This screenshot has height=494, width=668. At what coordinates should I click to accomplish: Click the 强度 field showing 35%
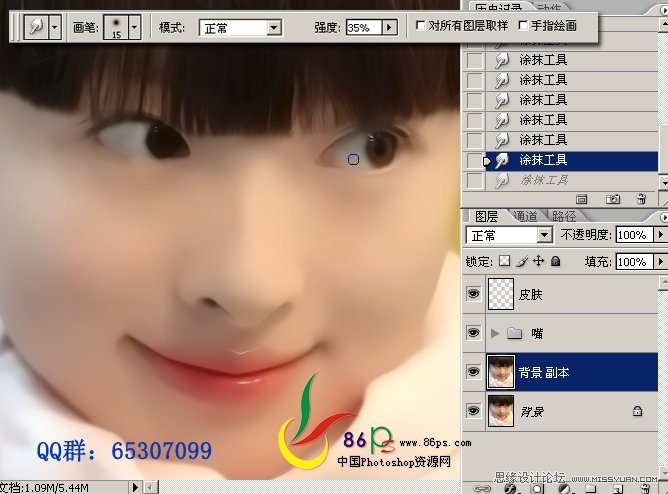coord(363,28)
